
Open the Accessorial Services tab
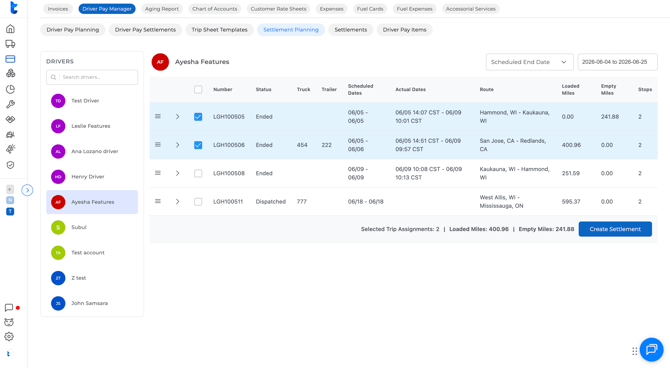(470, 9)
